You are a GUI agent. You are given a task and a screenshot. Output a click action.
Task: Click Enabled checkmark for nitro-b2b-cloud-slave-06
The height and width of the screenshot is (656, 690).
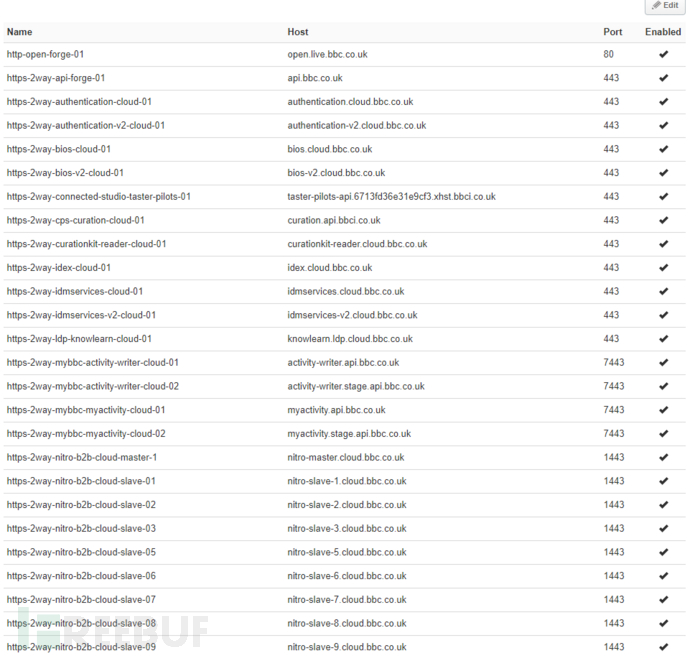tap(664, 576)
